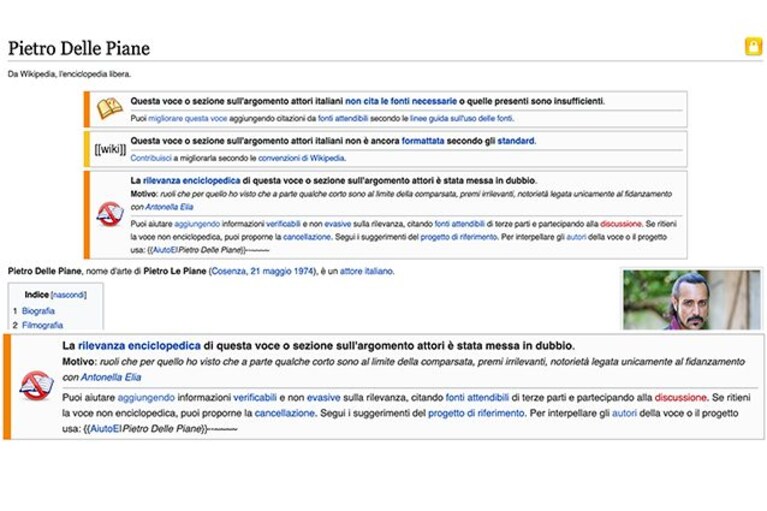The width and height of the screenshot is (767, 511).
Task: Open the actor's photo thumbnail
Action: click(692, 299)
